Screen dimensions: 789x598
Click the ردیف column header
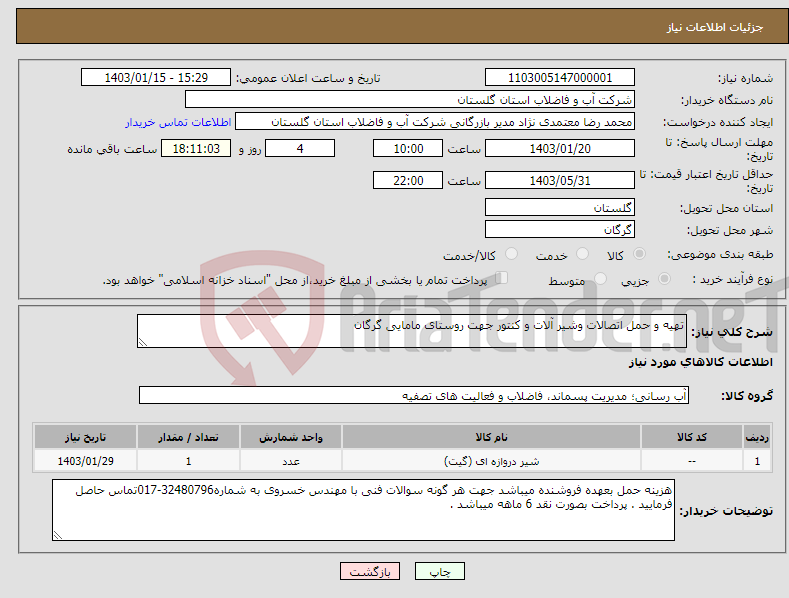pos(757,437)
